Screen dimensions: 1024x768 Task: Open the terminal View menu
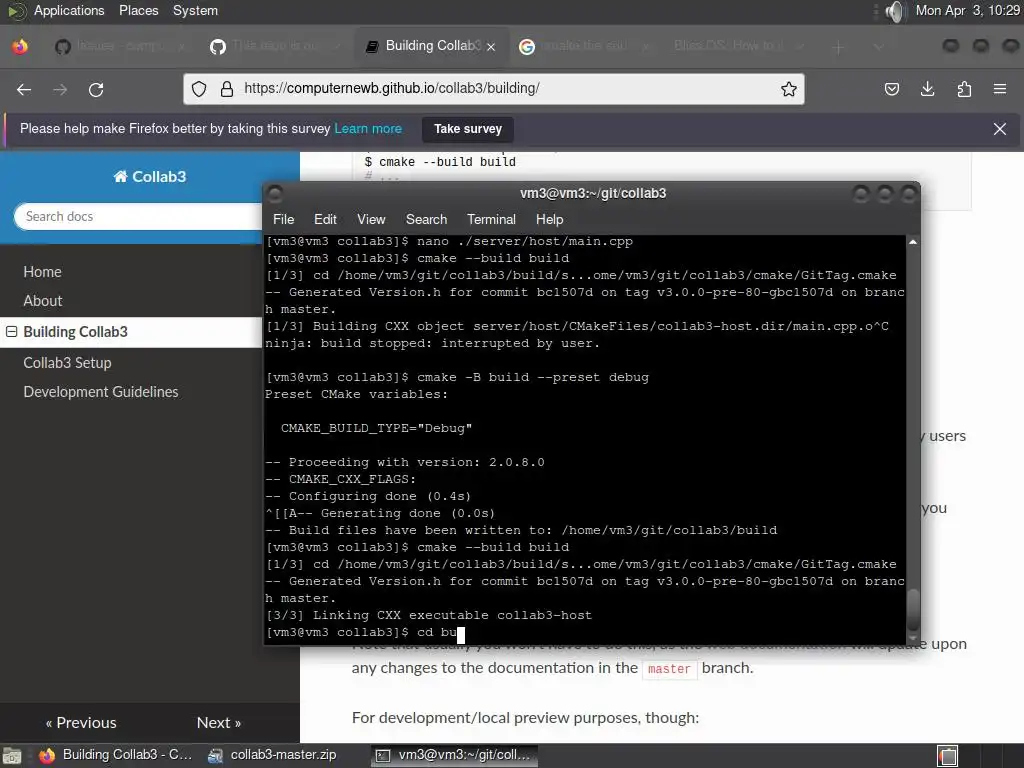click(x=371, y=219)
